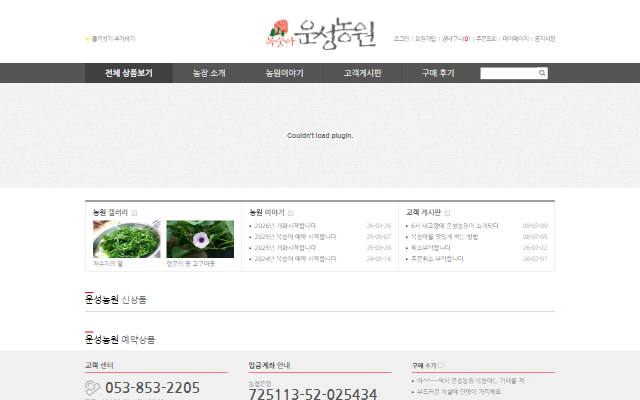Open the second review under 구매 후기 in the footer
Image resolution: width=640 pixels, height=400 pixels.
click(458, 392)
